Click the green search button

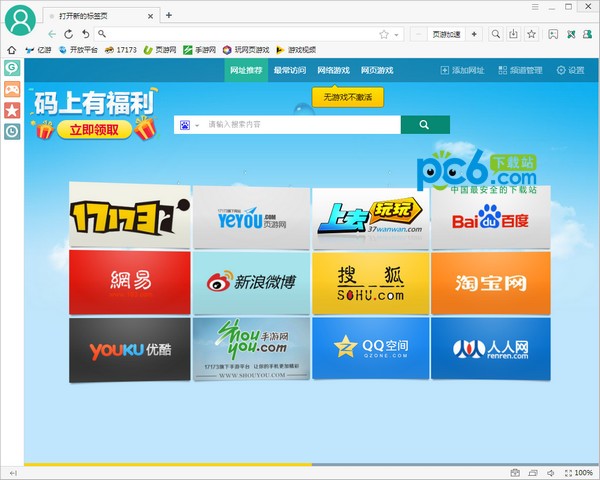[x=425, y=125]
